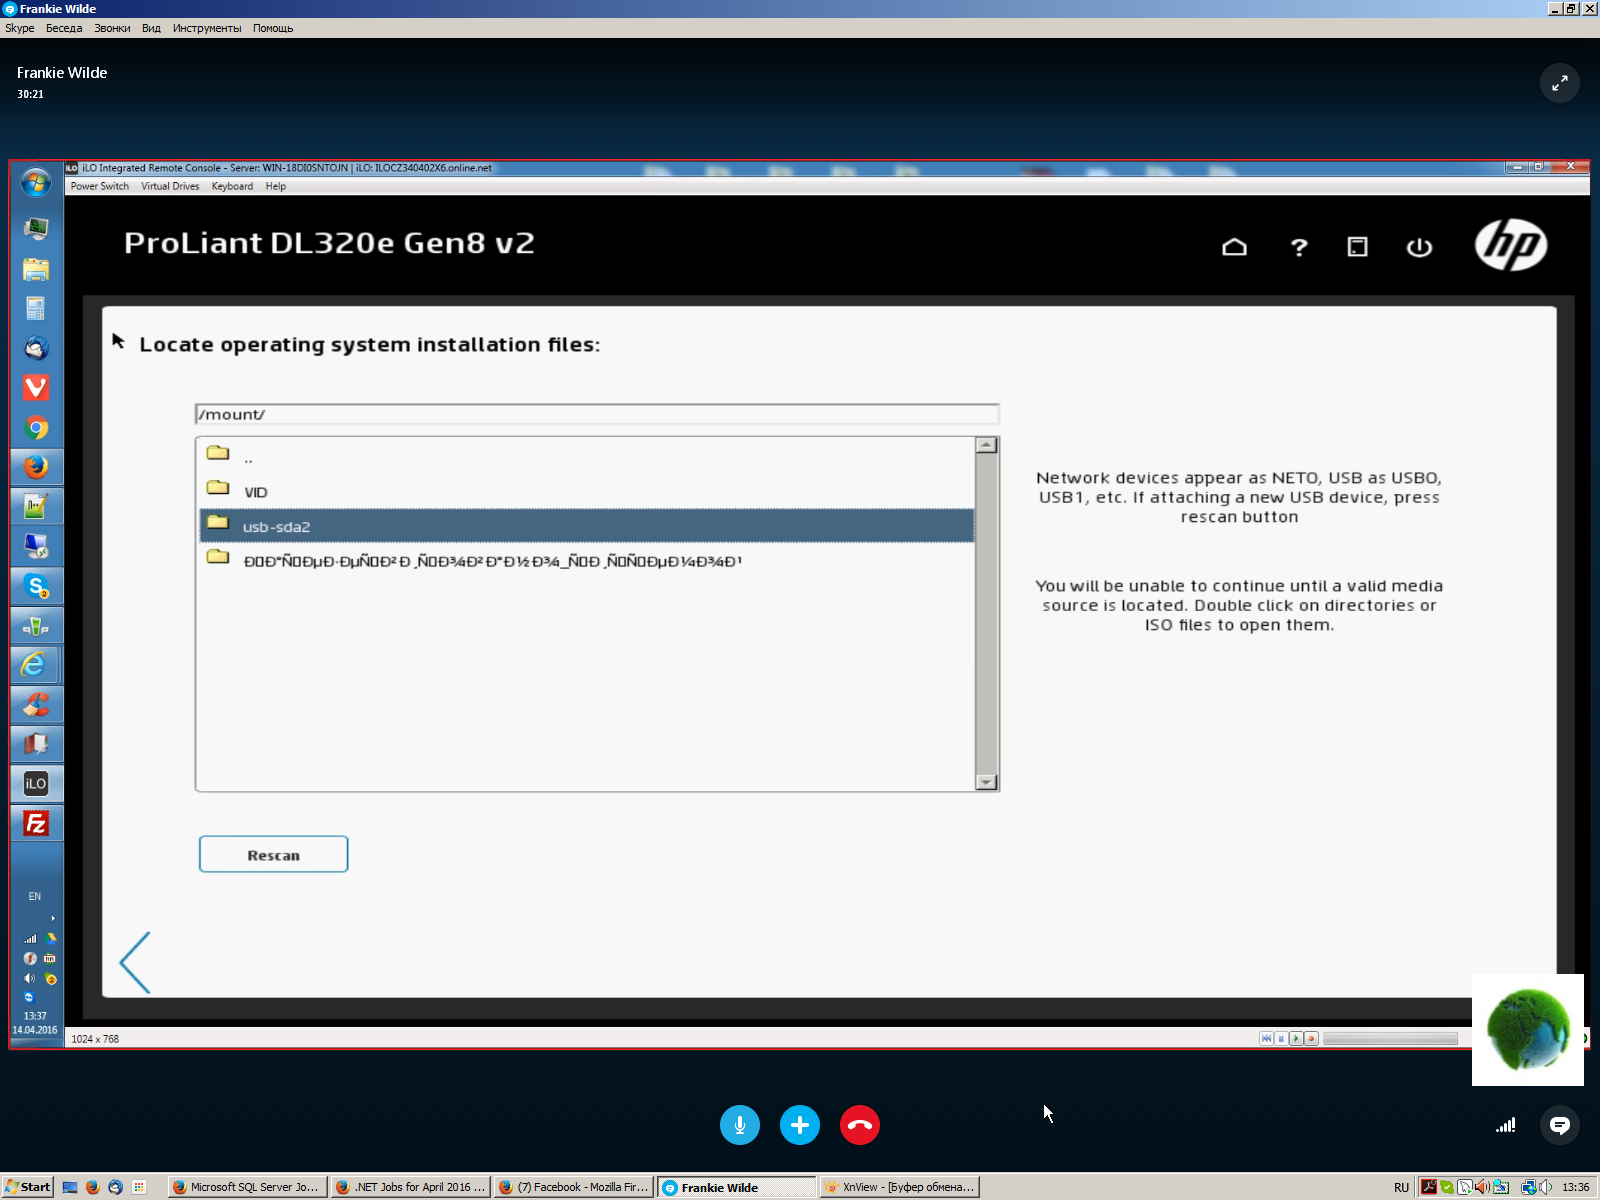Open the Беседа menu

tap(64, 28)
